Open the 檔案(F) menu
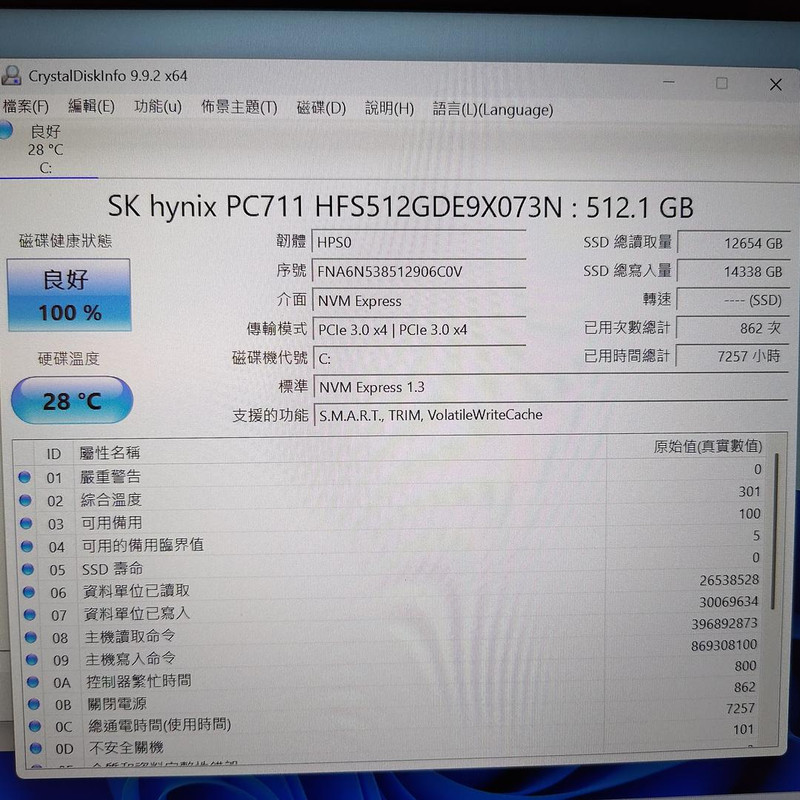 tap(26, 106)
